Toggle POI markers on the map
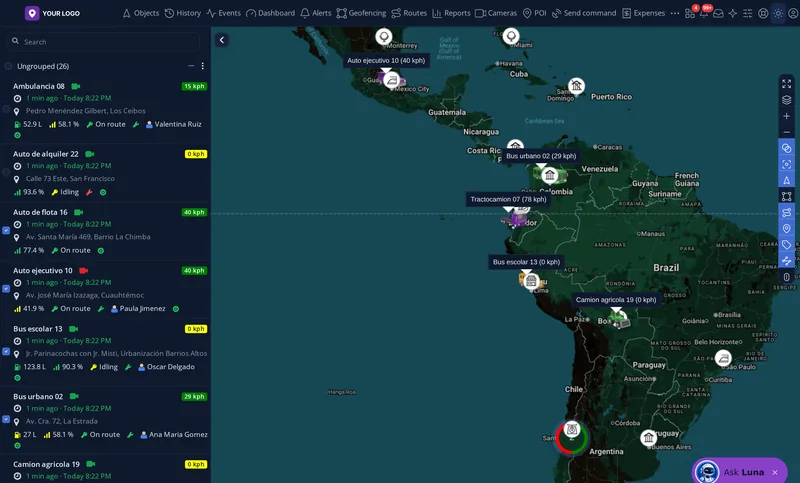This screenshot has width=800, height=483. (x=787, y=228)
